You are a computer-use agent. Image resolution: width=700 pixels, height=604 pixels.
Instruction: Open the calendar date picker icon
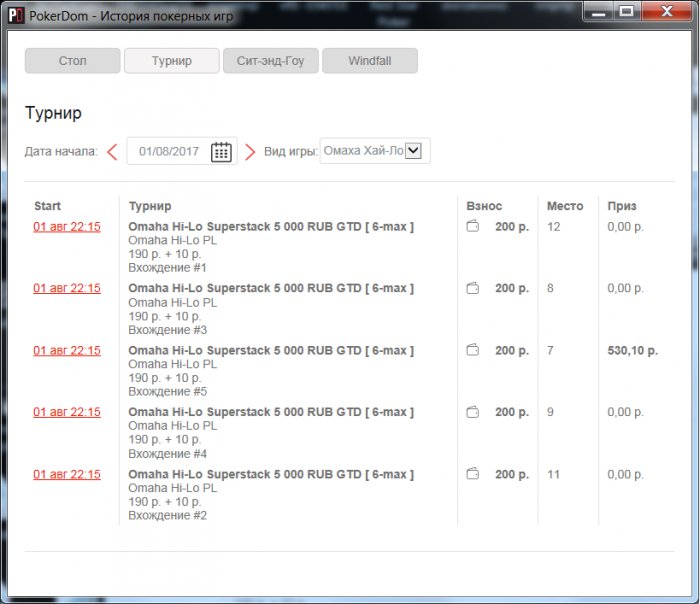pyautogui.click(x=221, y=152)
